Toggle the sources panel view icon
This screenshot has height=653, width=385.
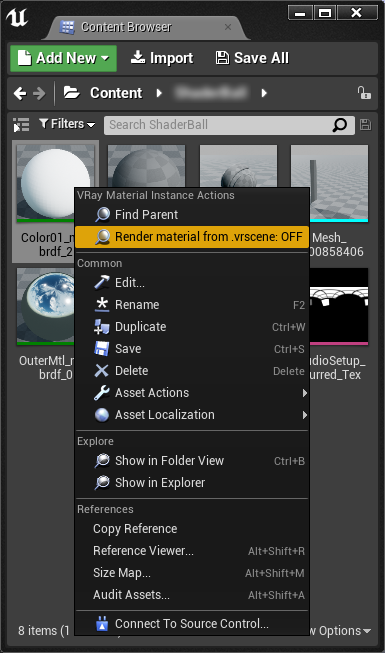coord(21,125)
